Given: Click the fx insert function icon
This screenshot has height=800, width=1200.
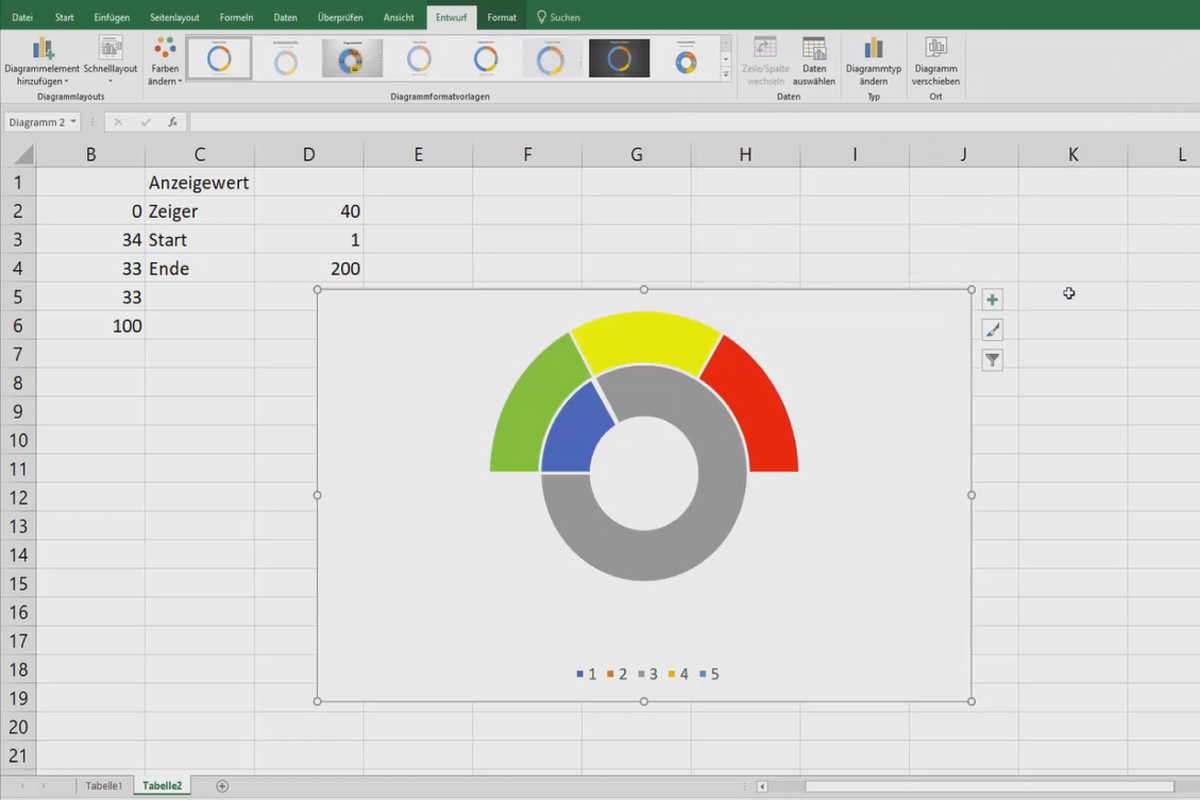Looking at the screenshot, I should pos(172,121).
